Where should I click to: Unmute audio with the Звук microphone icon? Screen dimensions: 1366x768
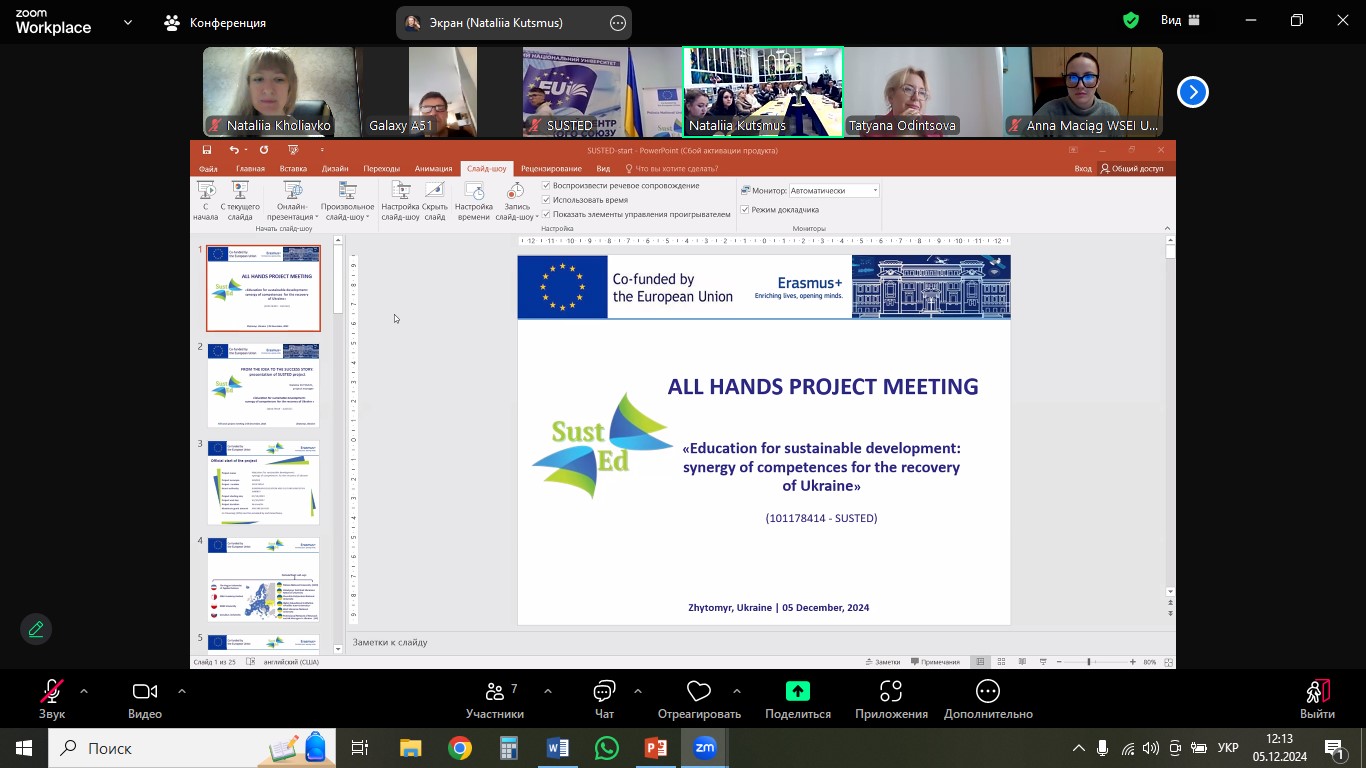pyautogui.click(x=52, y=692)
